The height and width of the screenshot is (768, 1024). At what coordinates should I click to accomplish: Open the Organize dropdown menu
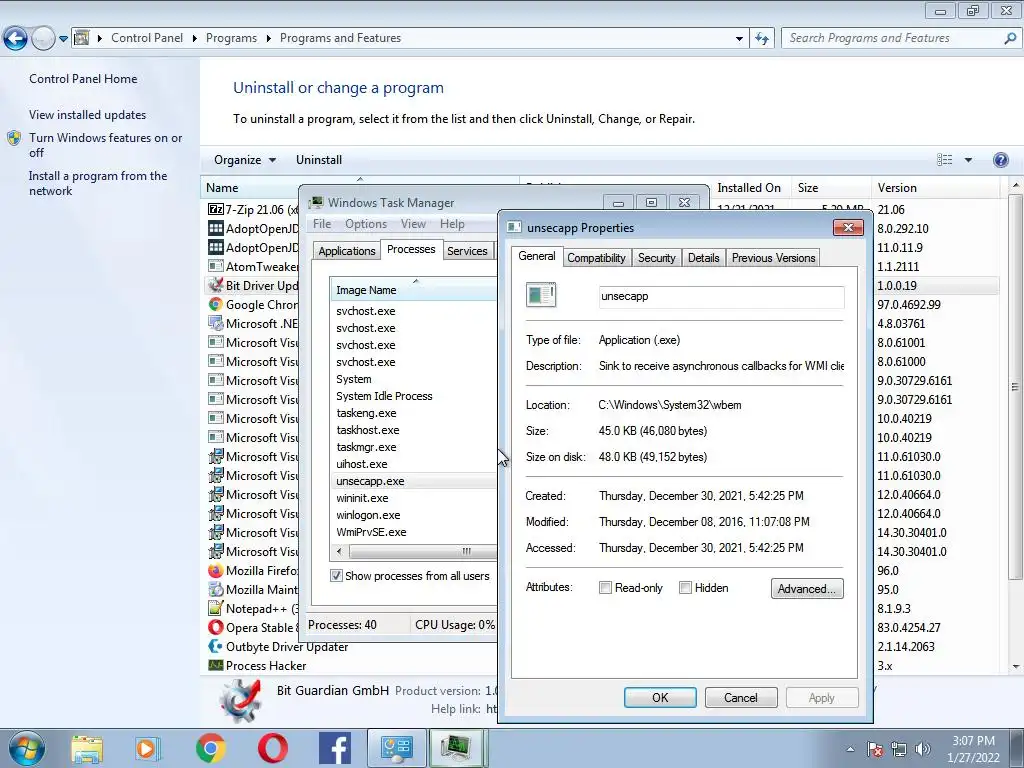coord(245,160)
